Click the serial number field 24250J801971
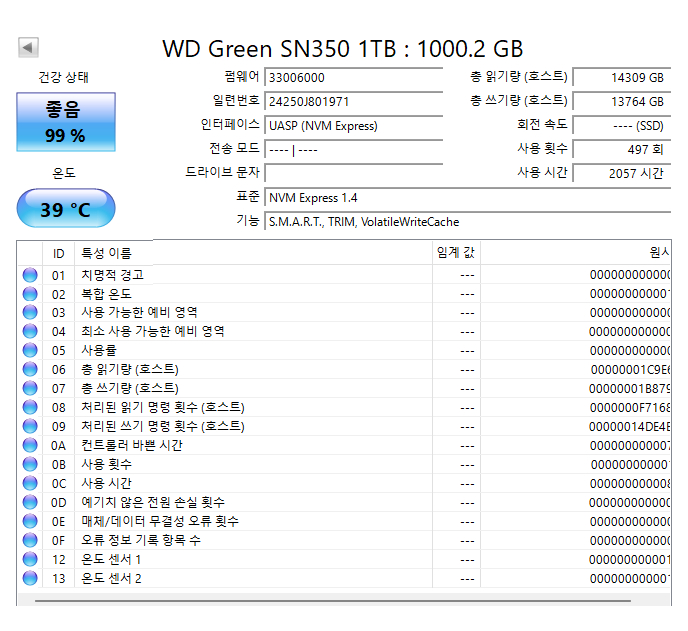The height and width of the screenshot is (631, 688). coord(354,101)
